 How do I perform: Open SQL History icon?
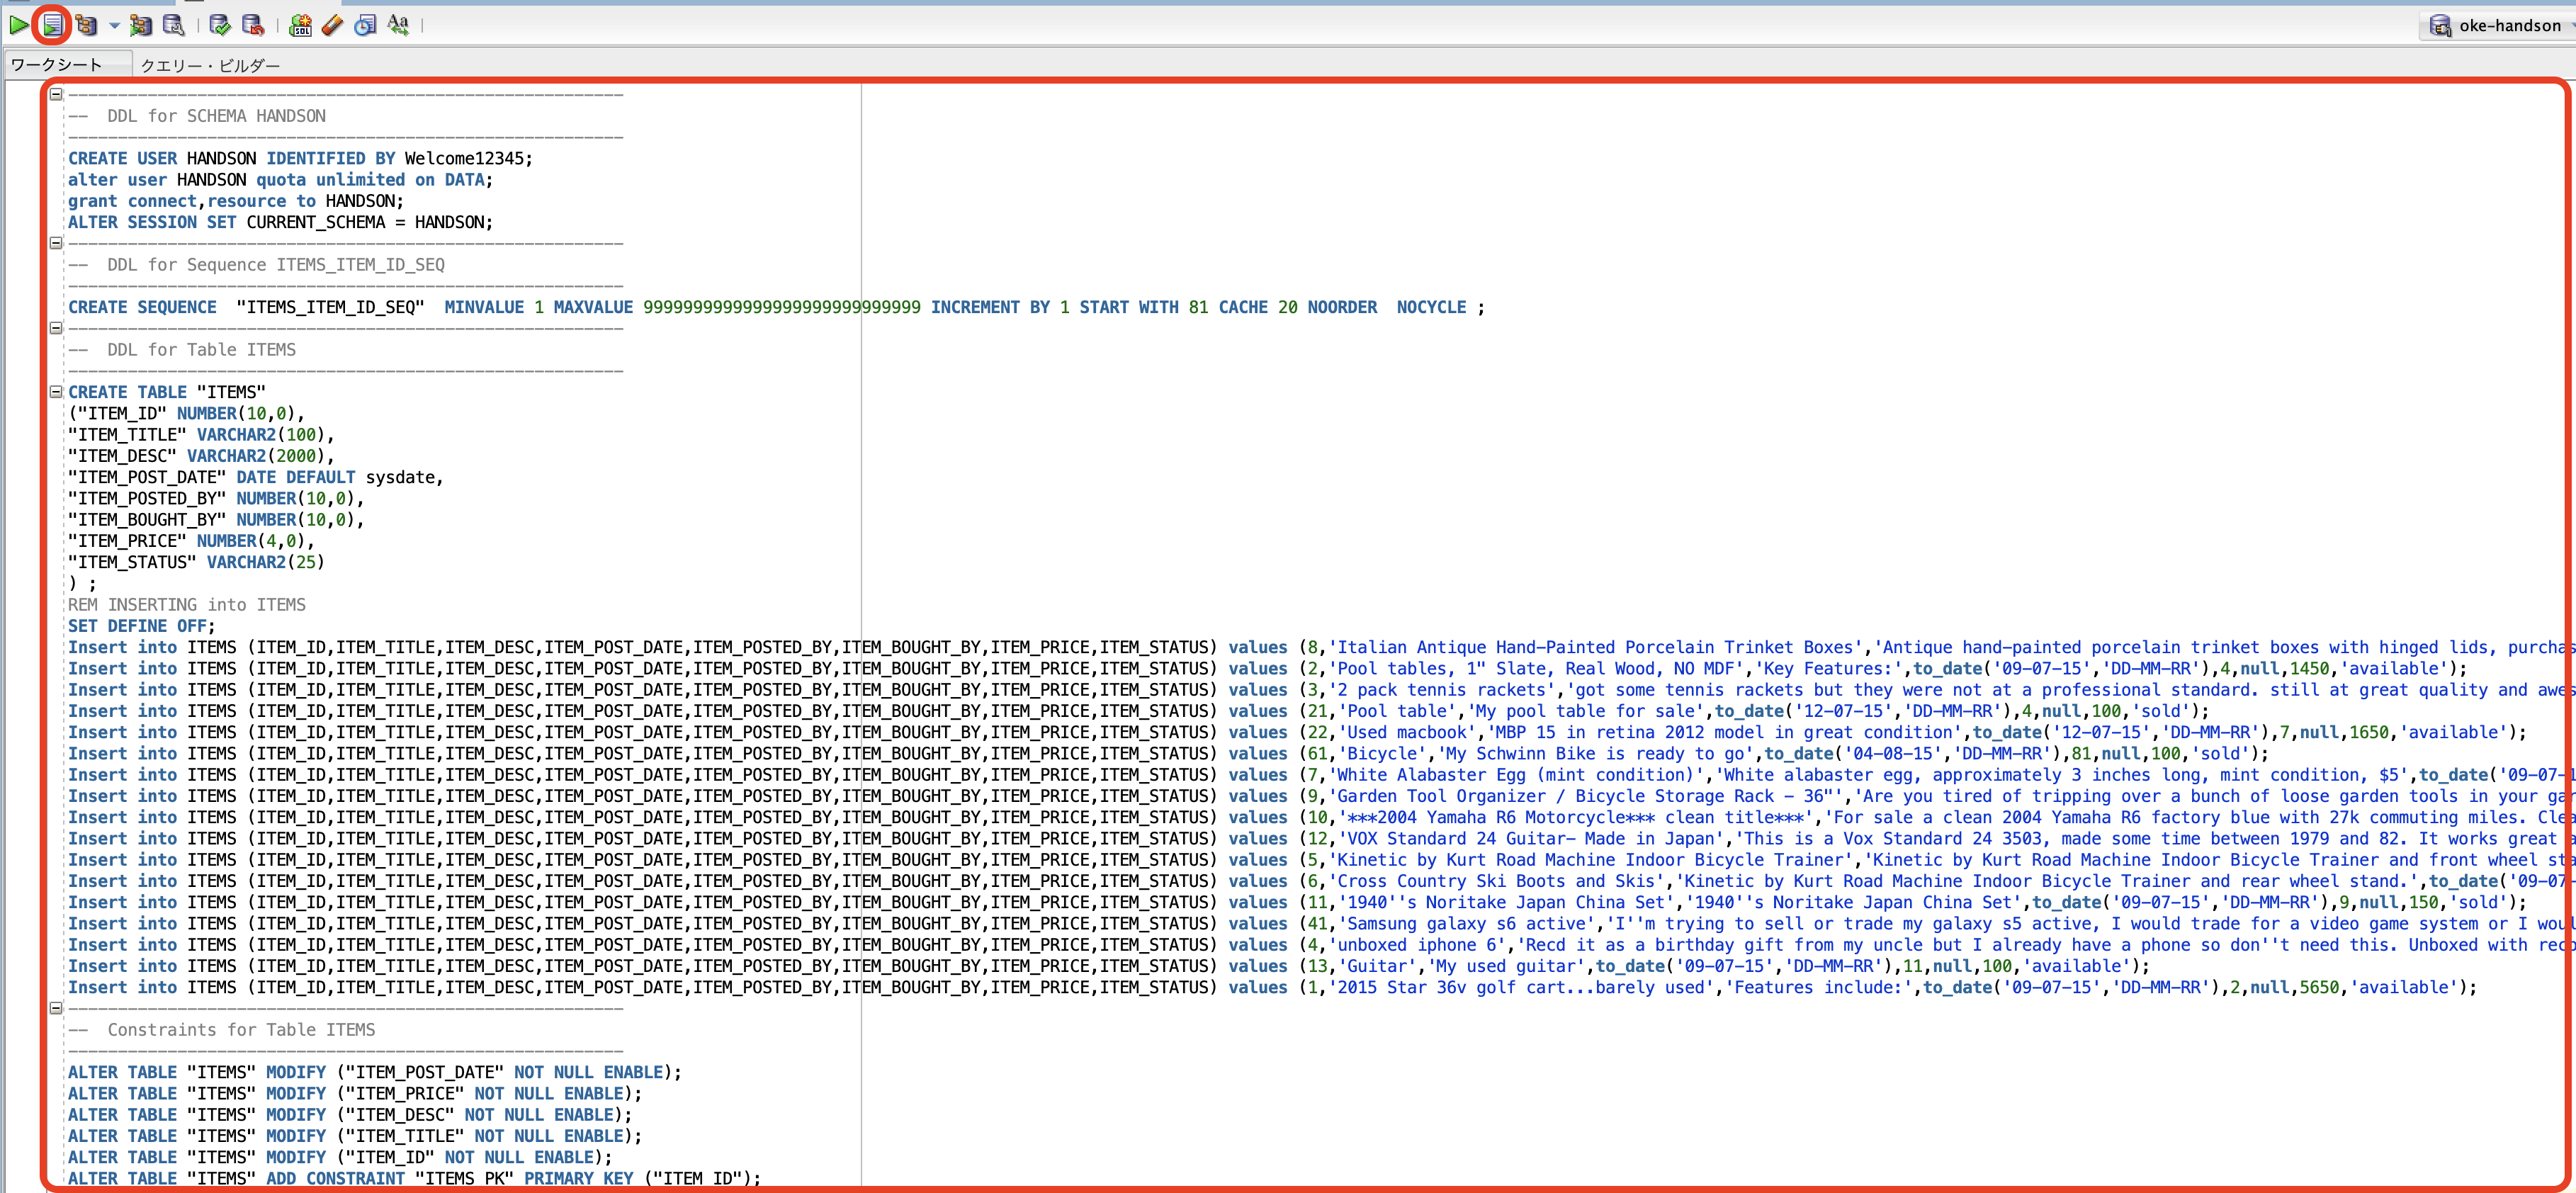point(366,25)
